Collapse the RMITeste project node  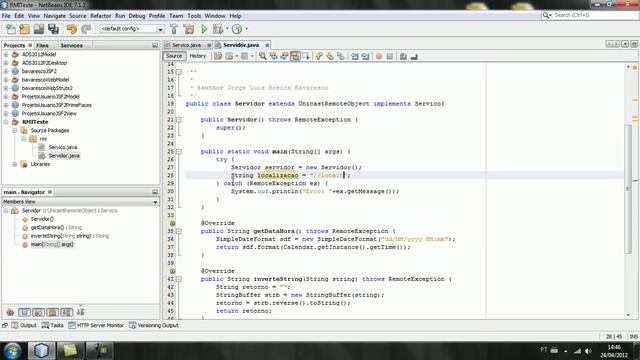point(6,122)
